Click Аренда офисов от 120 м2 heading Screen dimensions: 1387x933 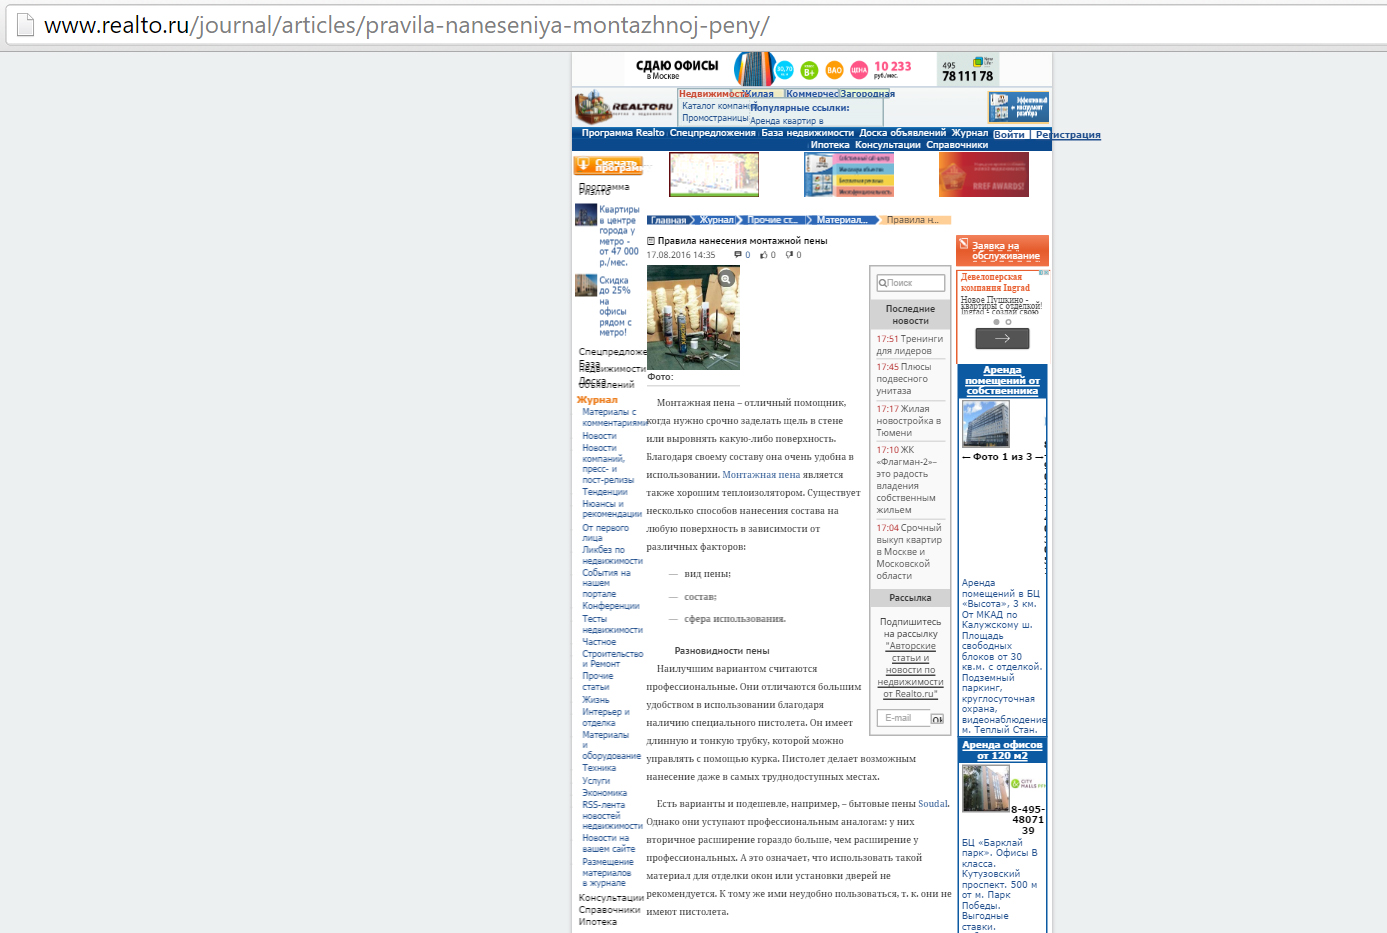(1002, 751)
